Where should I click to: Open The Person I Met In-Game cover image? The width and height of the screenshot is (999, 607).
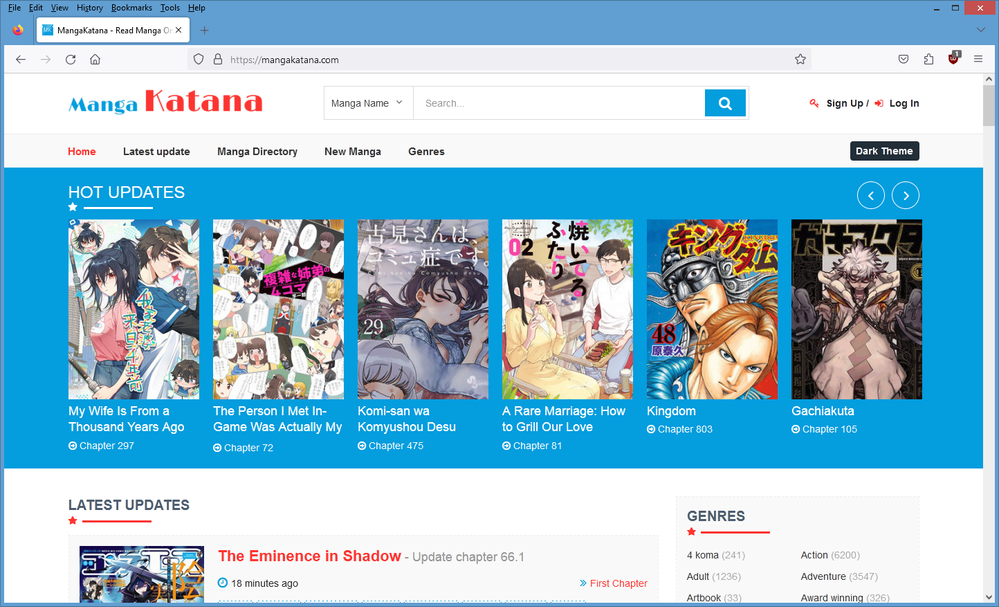pos(278,310)
